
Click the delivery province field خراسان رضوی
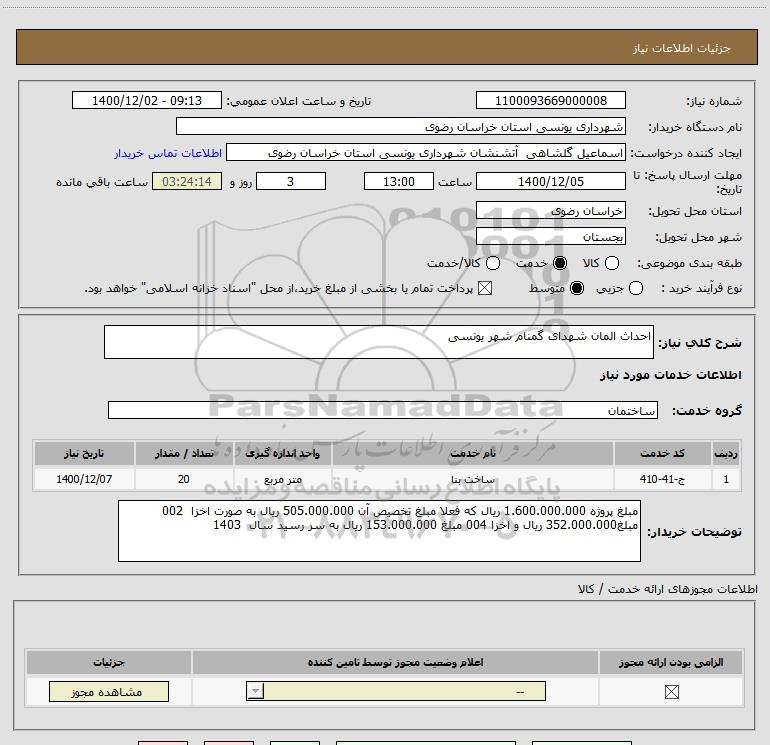pyautogui.click(x=550, y=210)
